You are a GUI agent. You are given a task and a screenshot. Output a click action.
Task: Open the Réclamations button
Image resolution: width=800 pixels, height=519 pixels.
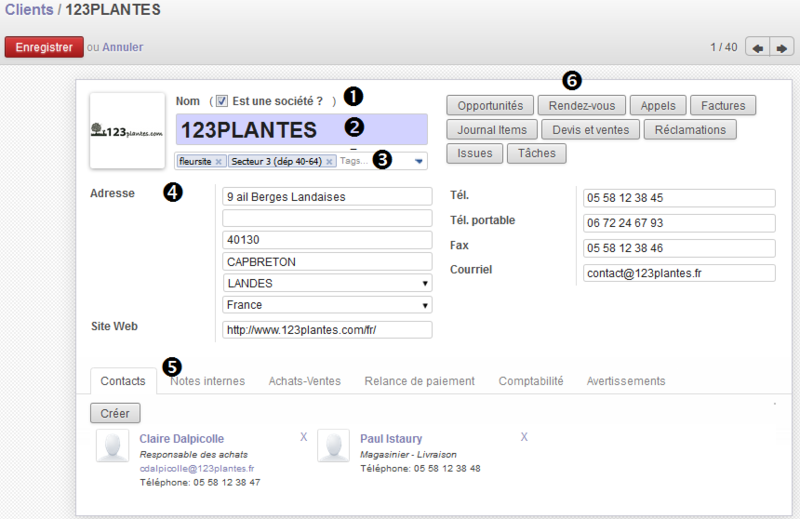pos(690,130)
